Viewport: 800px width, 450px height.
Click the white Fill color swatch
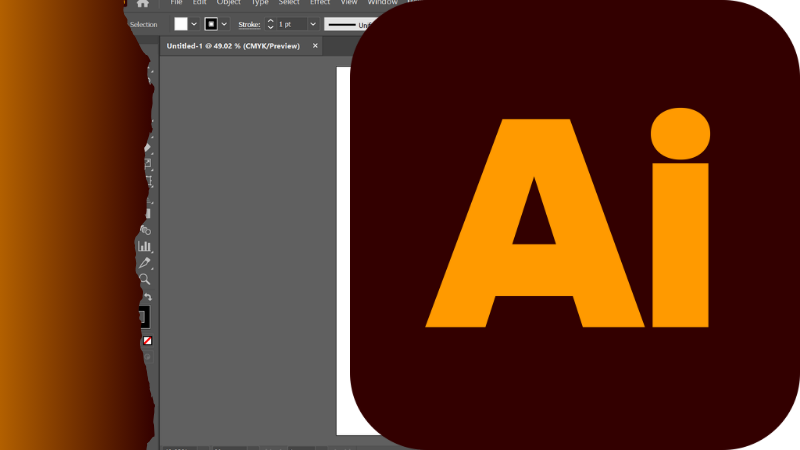(x=181, y=24)
